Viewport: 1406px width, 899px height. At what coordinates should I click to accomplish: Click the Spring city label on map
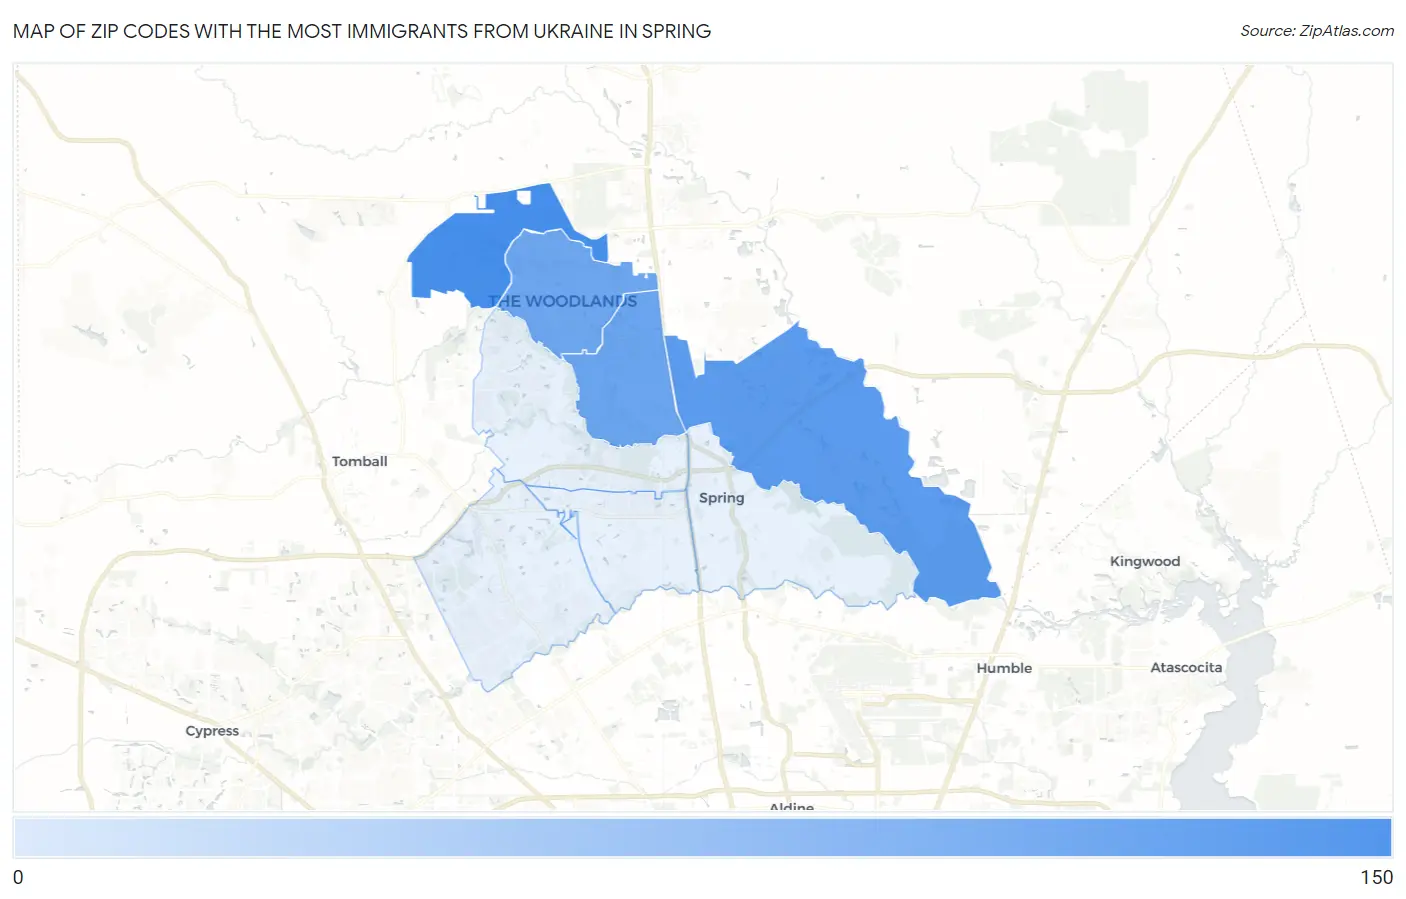(721, 498)
